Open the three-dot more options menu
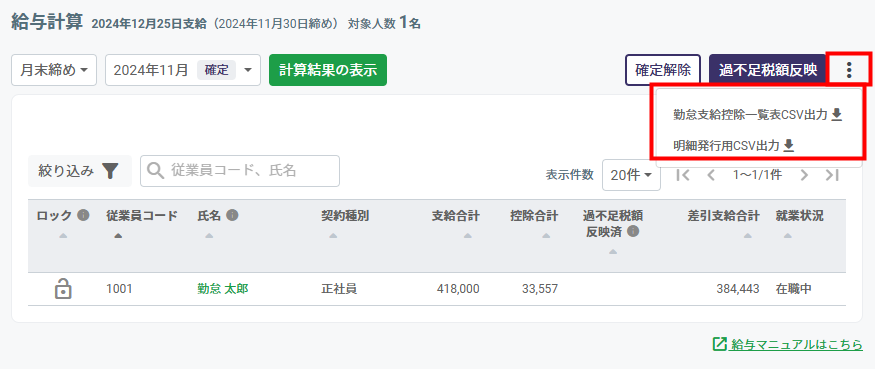The height and width of the screenshot is (369, 875). point(849,70)
